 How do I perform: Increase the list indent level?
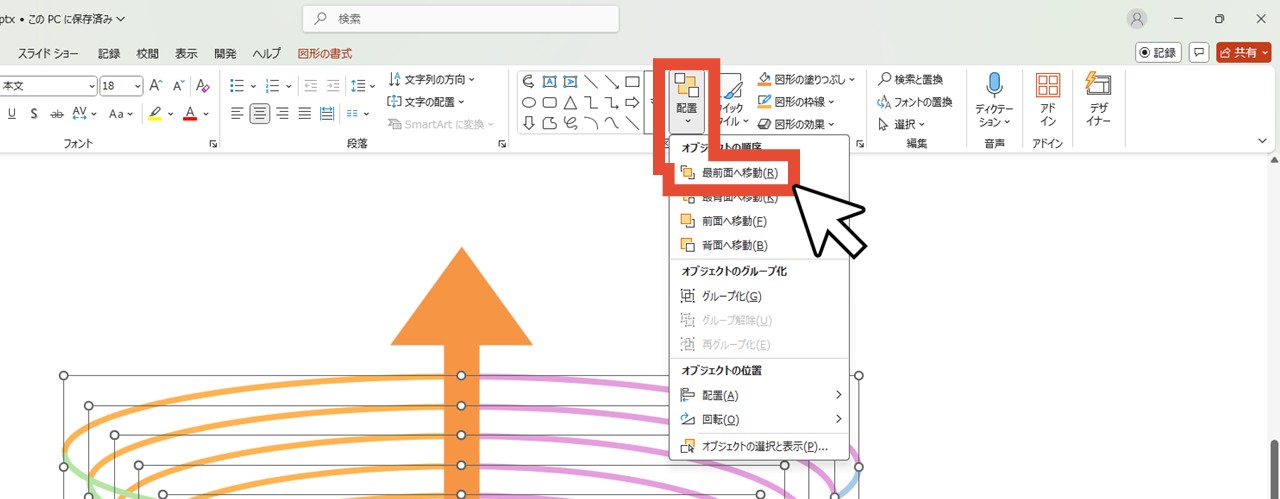click(x=333, y=86)
